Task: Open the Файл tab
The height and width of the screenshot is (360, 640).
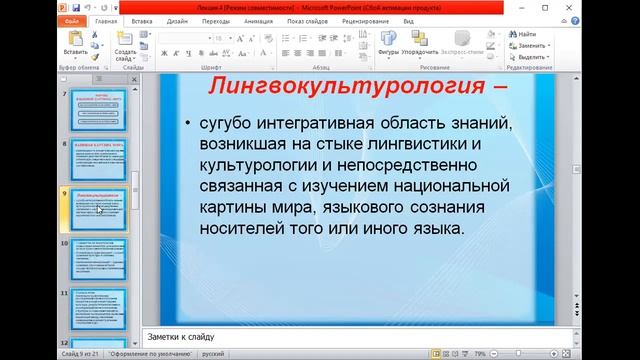Action: [x=72, y=21]
